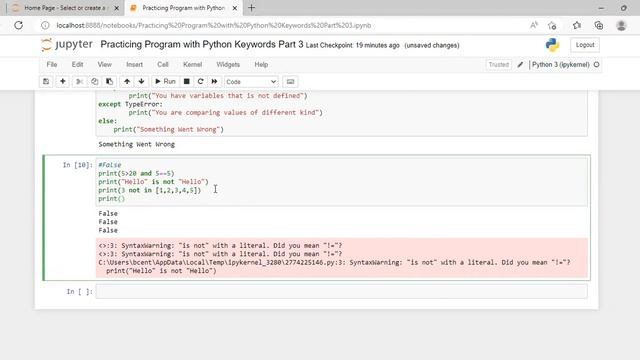Screen dimensions: 640x360
Task: Save notebook with the floppy disk icon
Action: click(46, 82)
